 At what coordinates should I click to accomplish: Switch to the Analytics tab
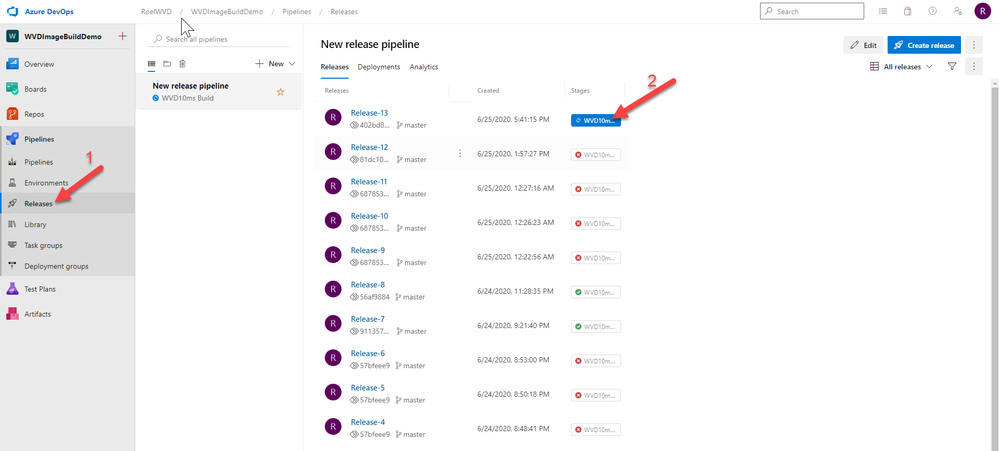pos(424,67)
